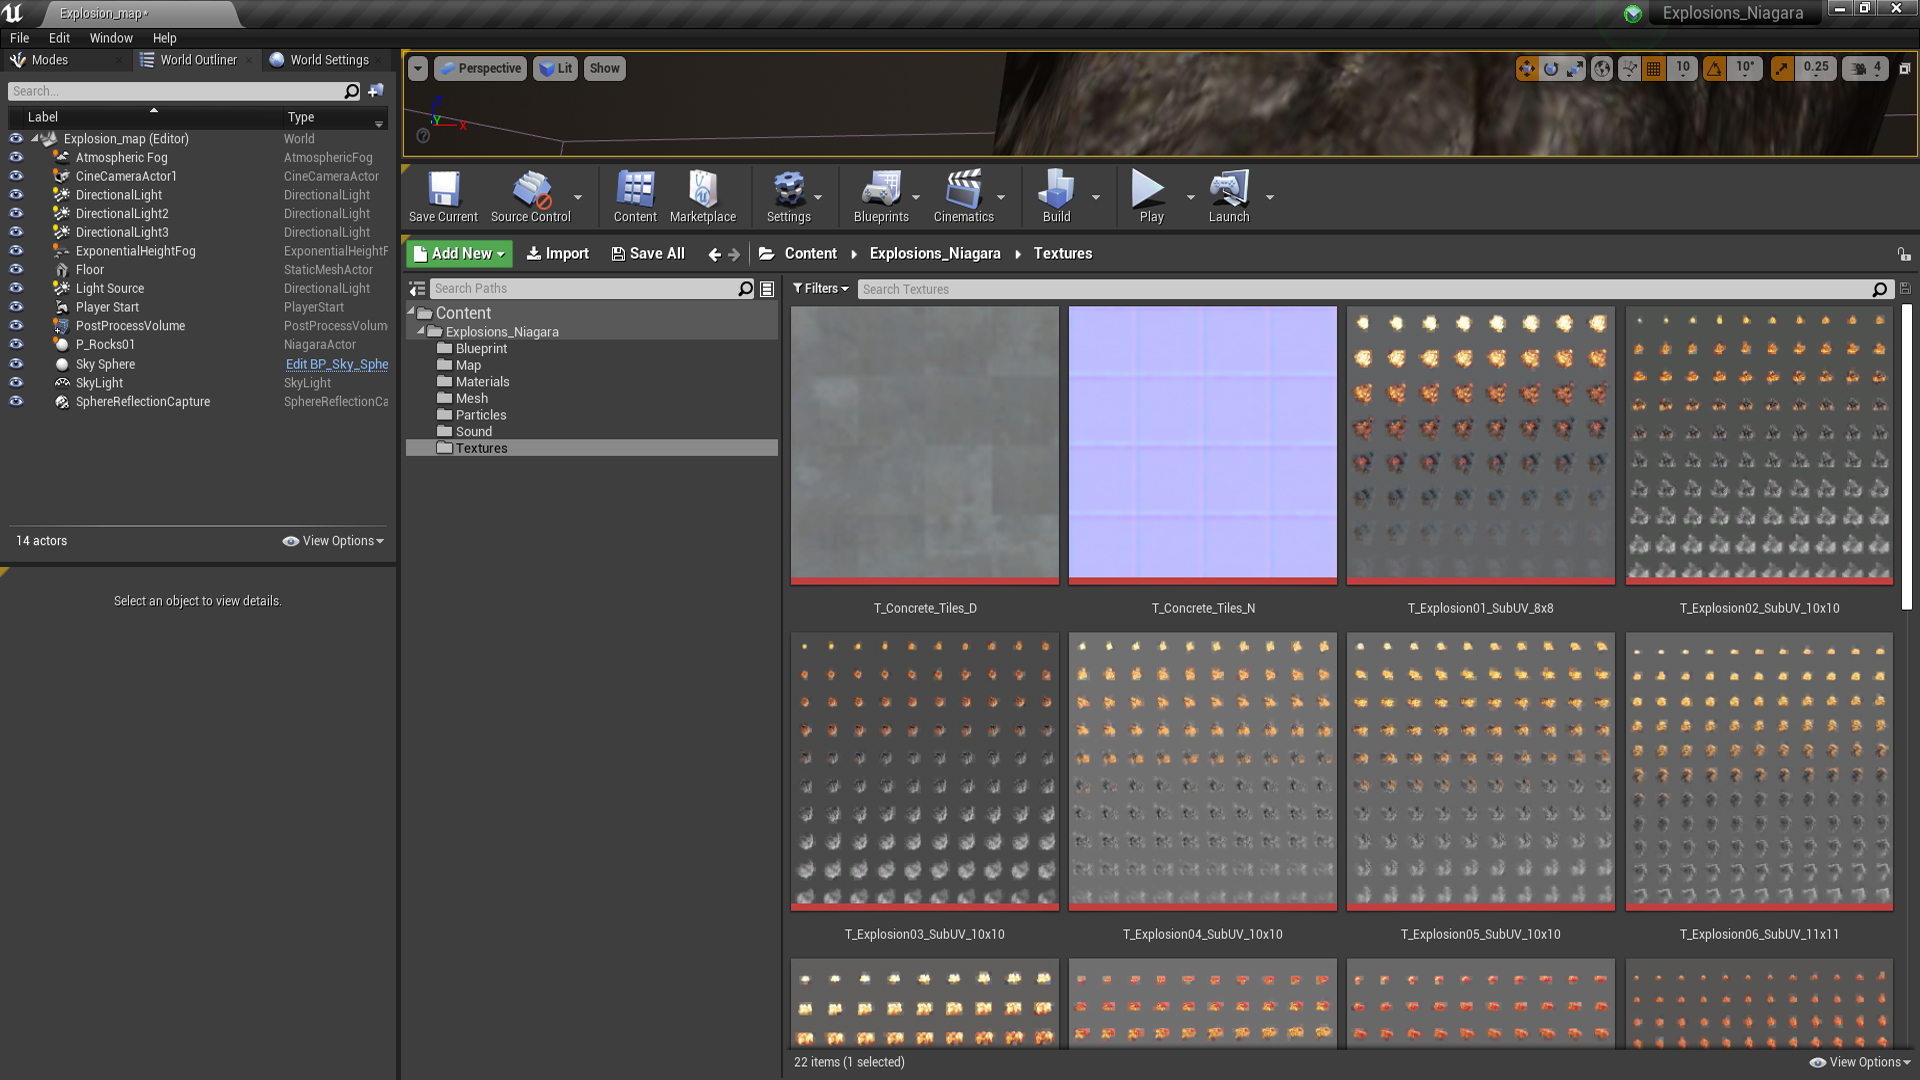Screen dimensions: 1920x1080
Task: Open Content browser toolbar icon
Action: pos(635,196)
